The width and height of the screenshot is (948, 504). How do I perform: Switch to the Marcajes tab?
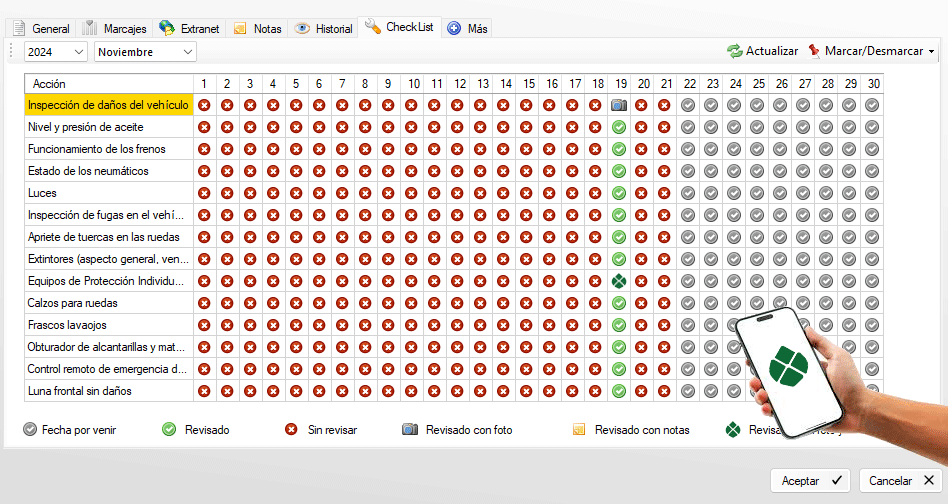pos(114,29)
